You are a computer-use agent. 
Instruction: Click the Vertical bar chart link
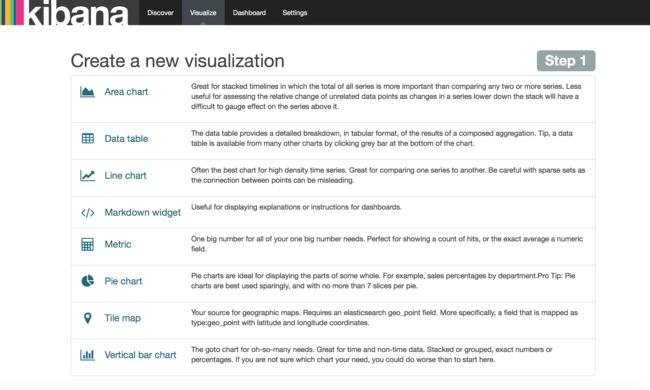pyautogui.click(x=140, y=355)
